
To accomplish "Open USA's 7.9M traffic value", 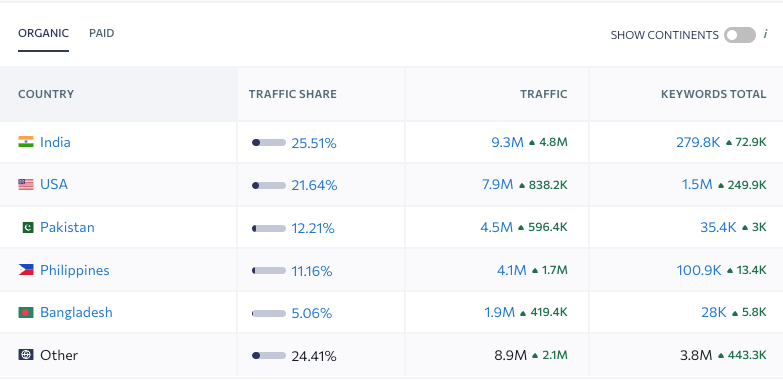I will point(497,184).
